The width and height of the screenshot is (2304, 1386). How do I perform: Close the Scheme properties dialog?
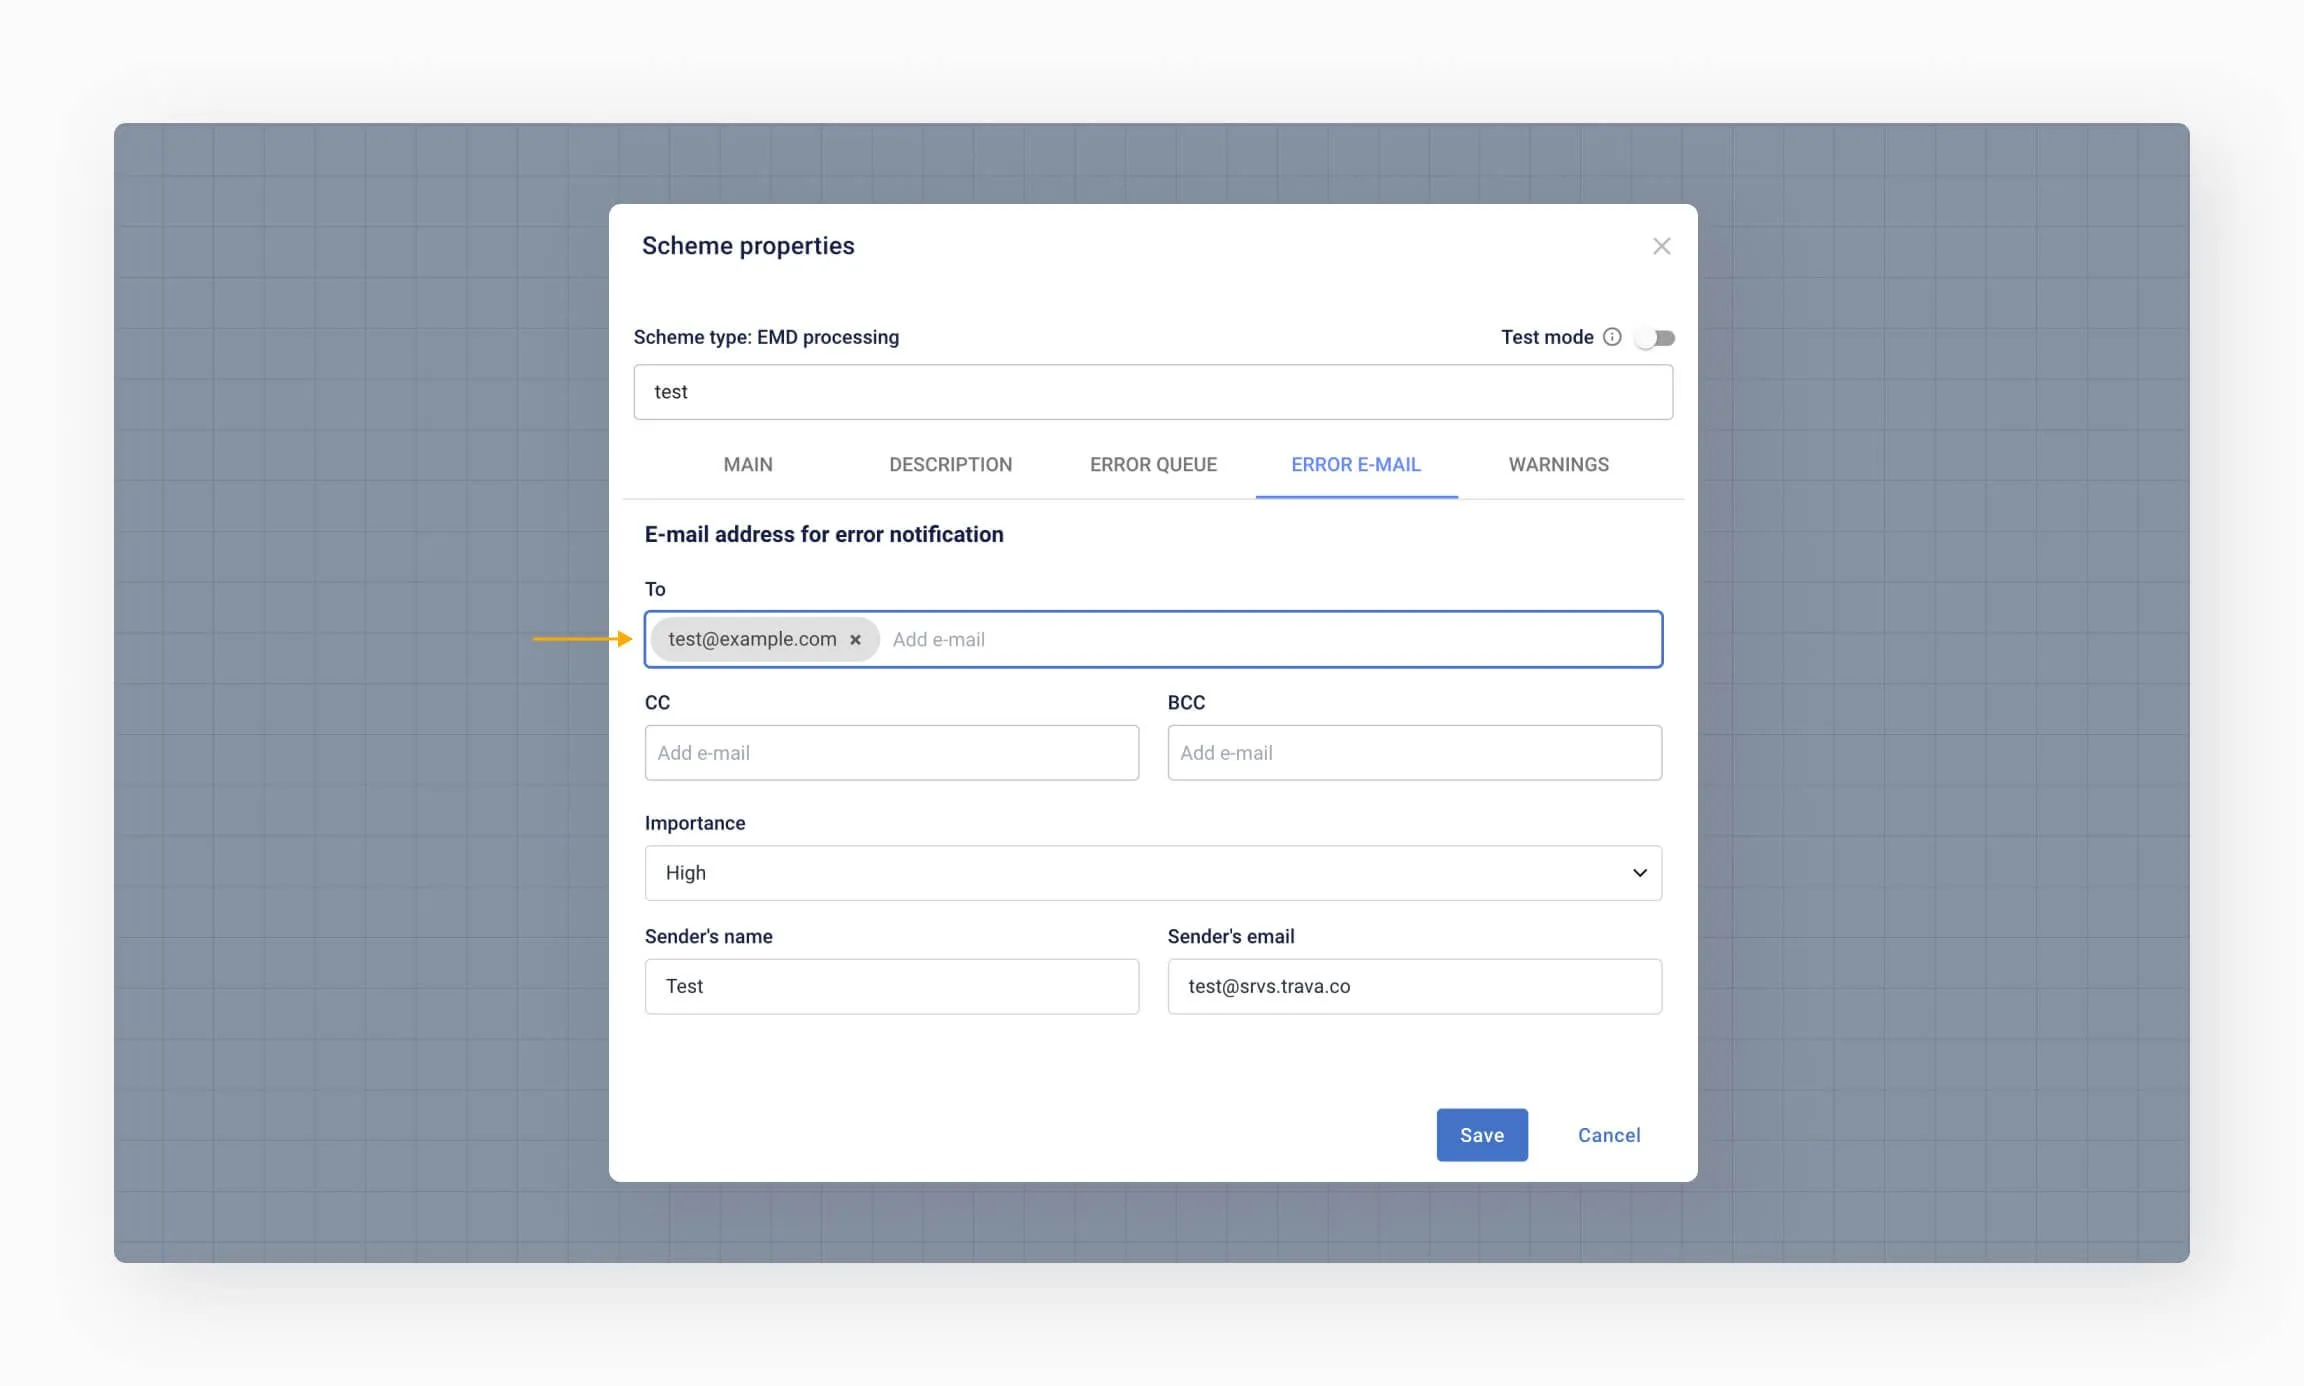pos(1661,246)
